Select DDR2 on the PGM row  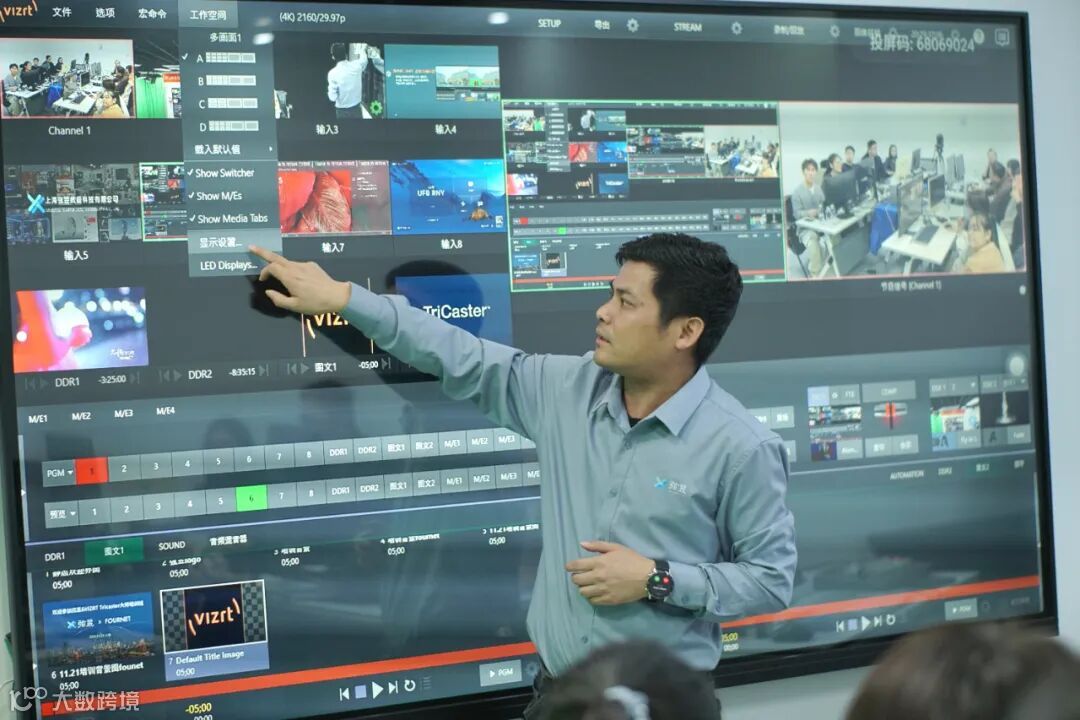tap(366, 450)
